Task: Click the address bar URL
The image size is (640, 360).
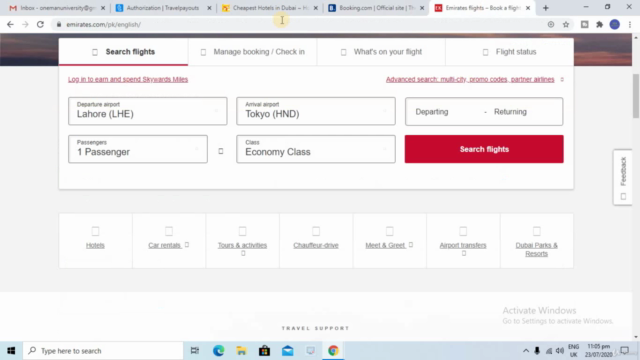Action: click(x=104, y=24)
